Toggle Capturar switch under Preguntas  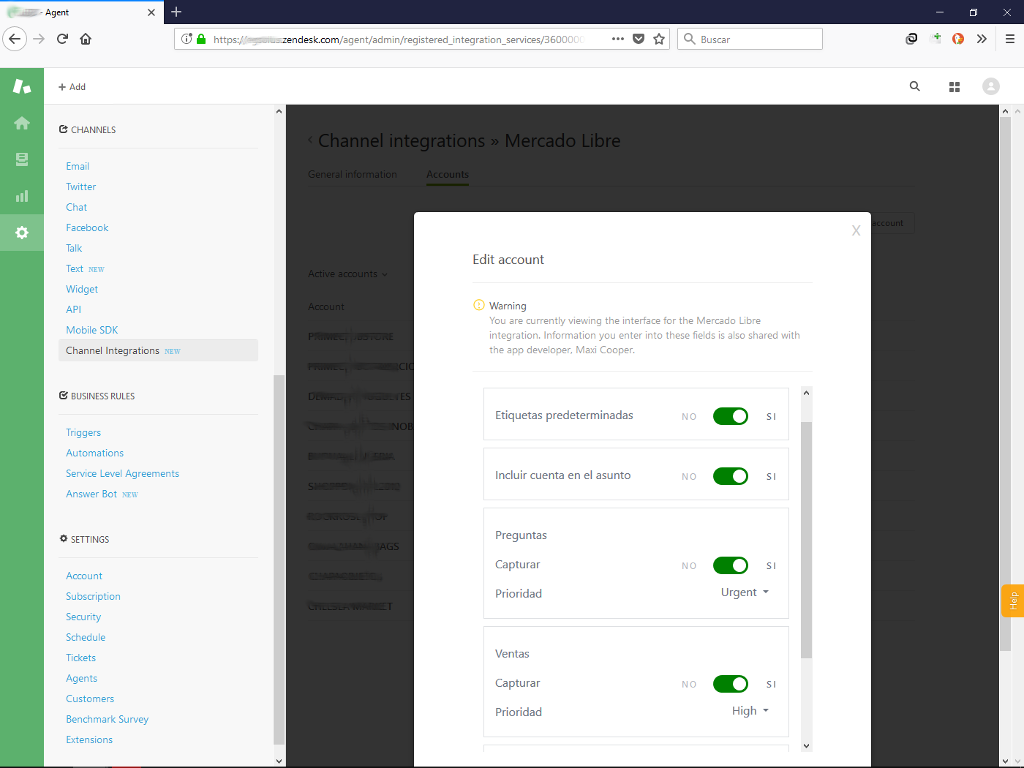click(730, 565)
